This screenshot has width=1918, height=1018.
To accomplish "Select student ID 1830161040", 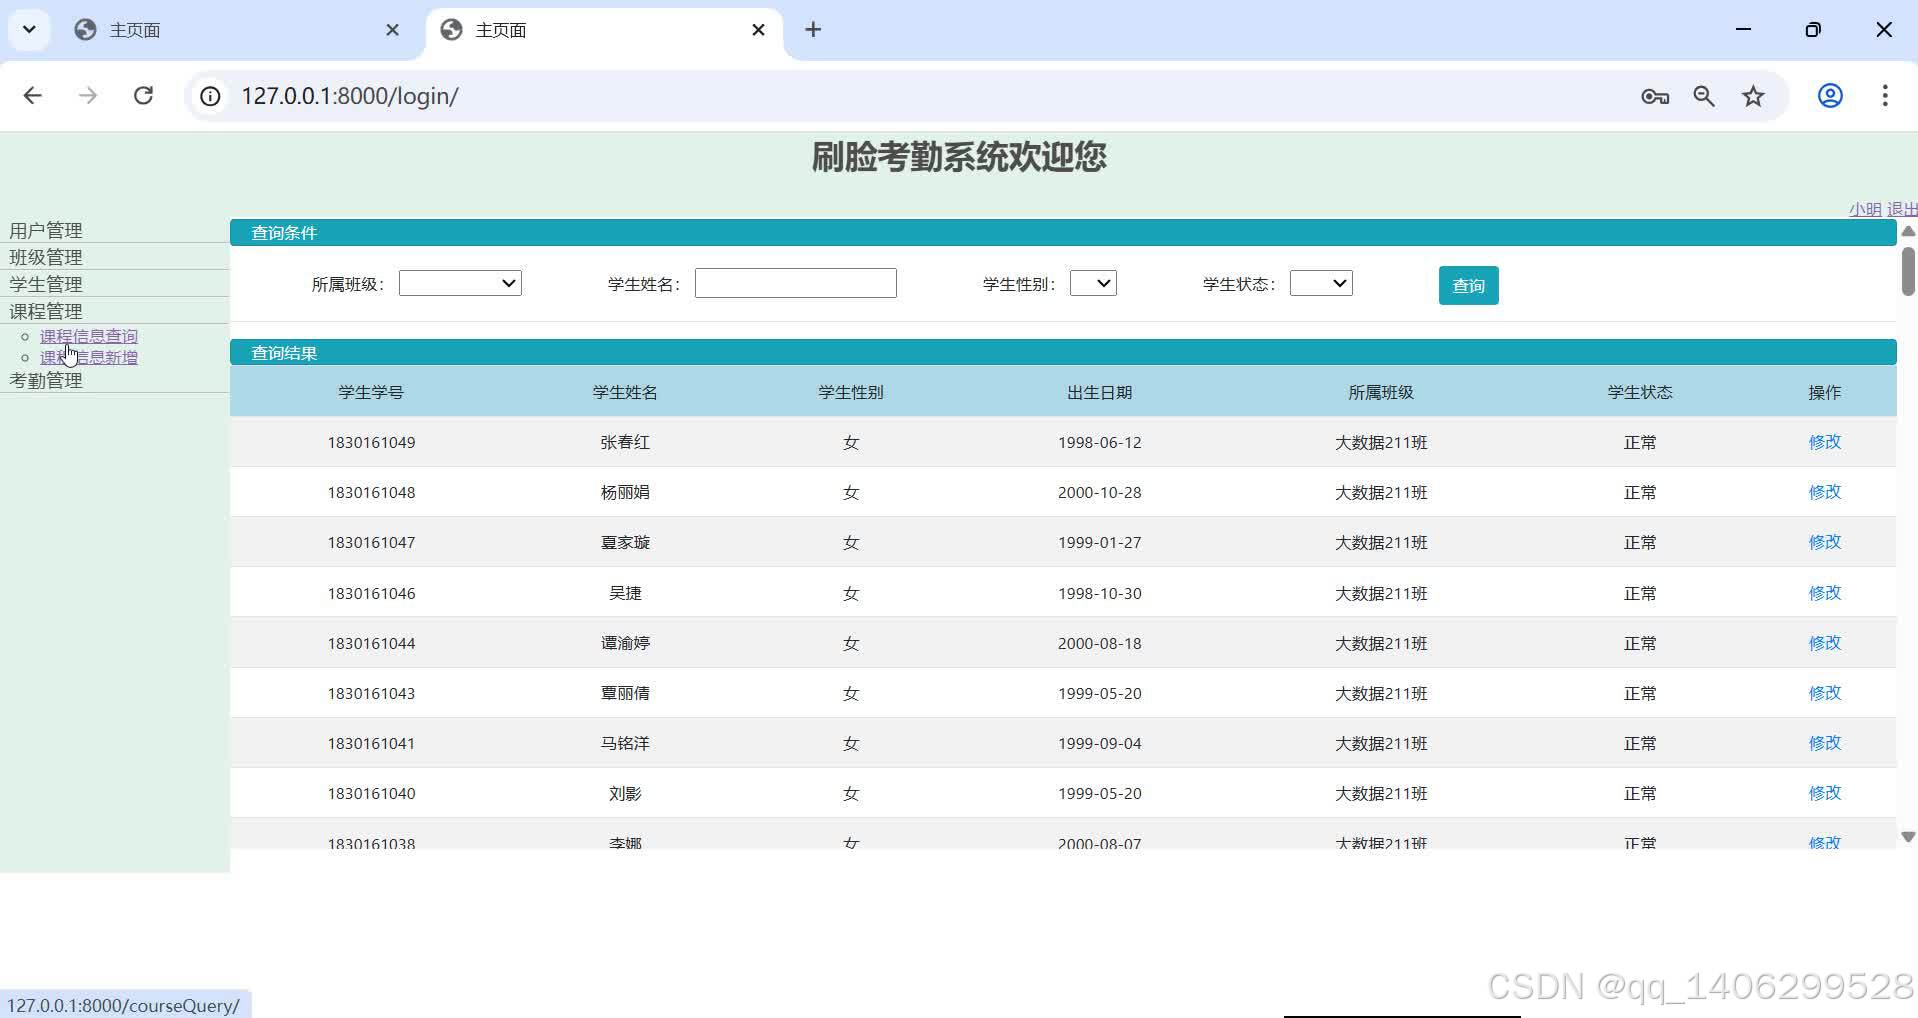I will pos(371,793).
